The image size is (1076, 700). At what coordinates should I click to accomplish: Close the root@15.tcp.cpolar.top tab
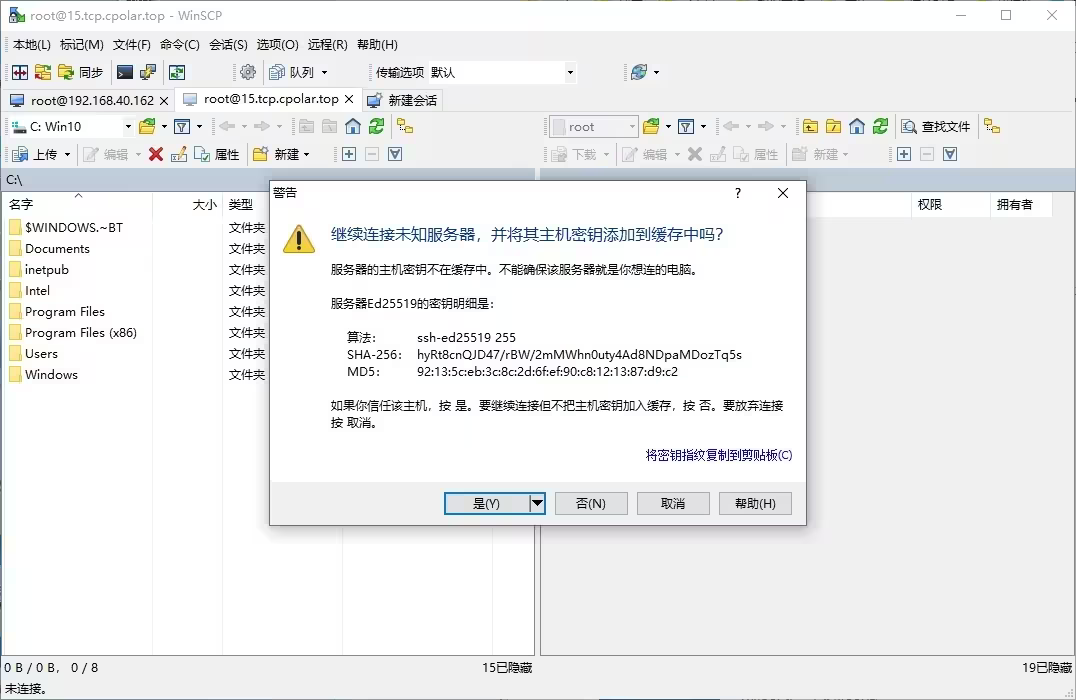point(349,100)
